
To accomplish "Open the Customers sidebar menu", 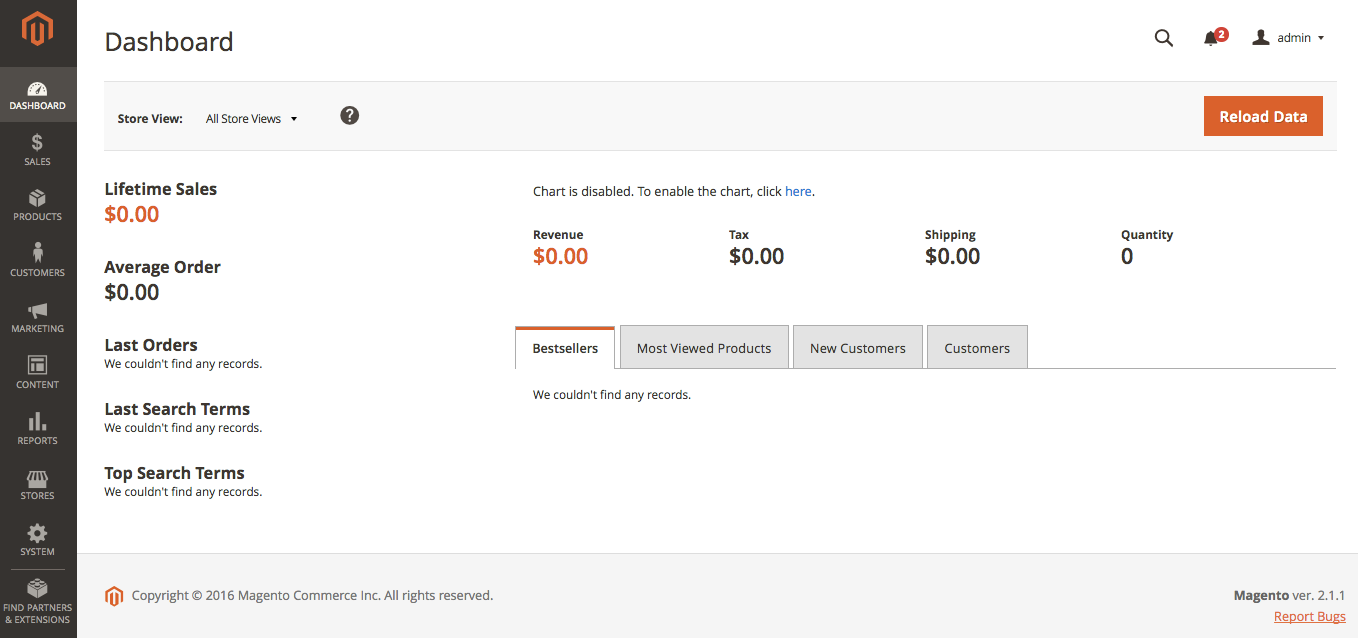I will coord(38,260).
